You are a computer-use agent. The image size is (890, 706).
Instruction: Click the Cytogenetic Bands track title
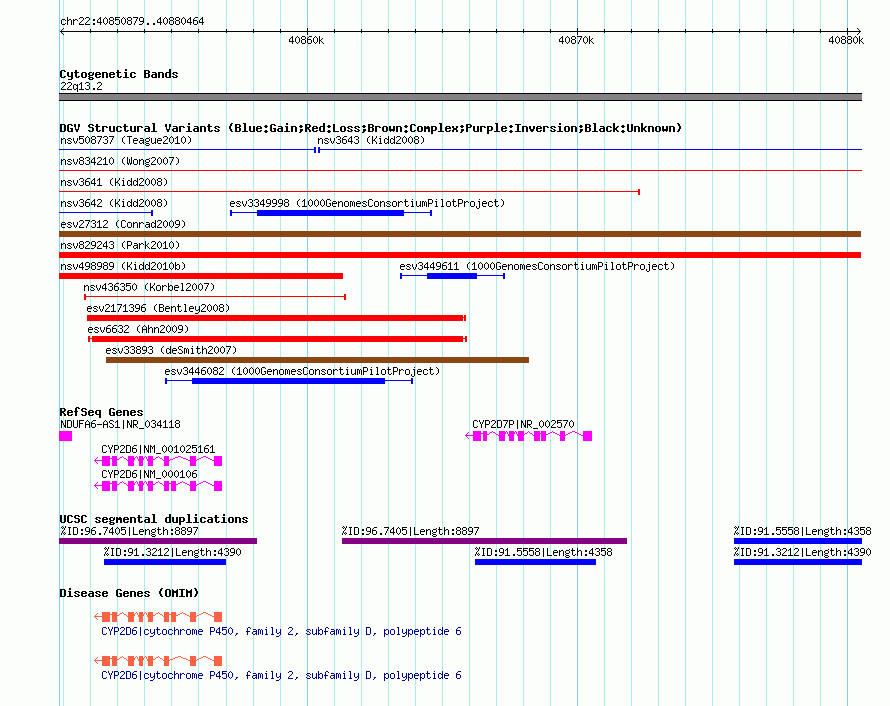pos(119,74)
